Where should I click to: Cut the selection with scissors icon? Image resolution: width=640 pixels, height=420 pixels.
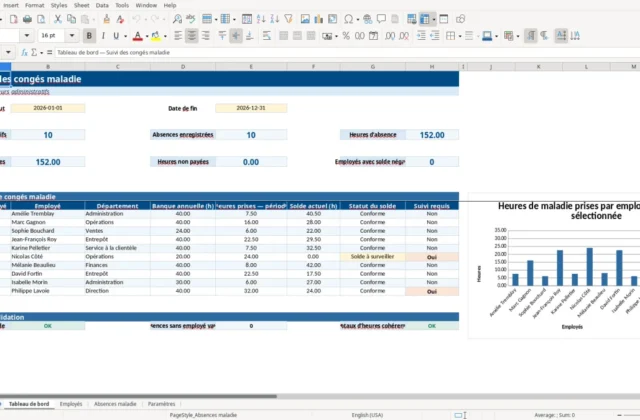(x=58, y=19)
